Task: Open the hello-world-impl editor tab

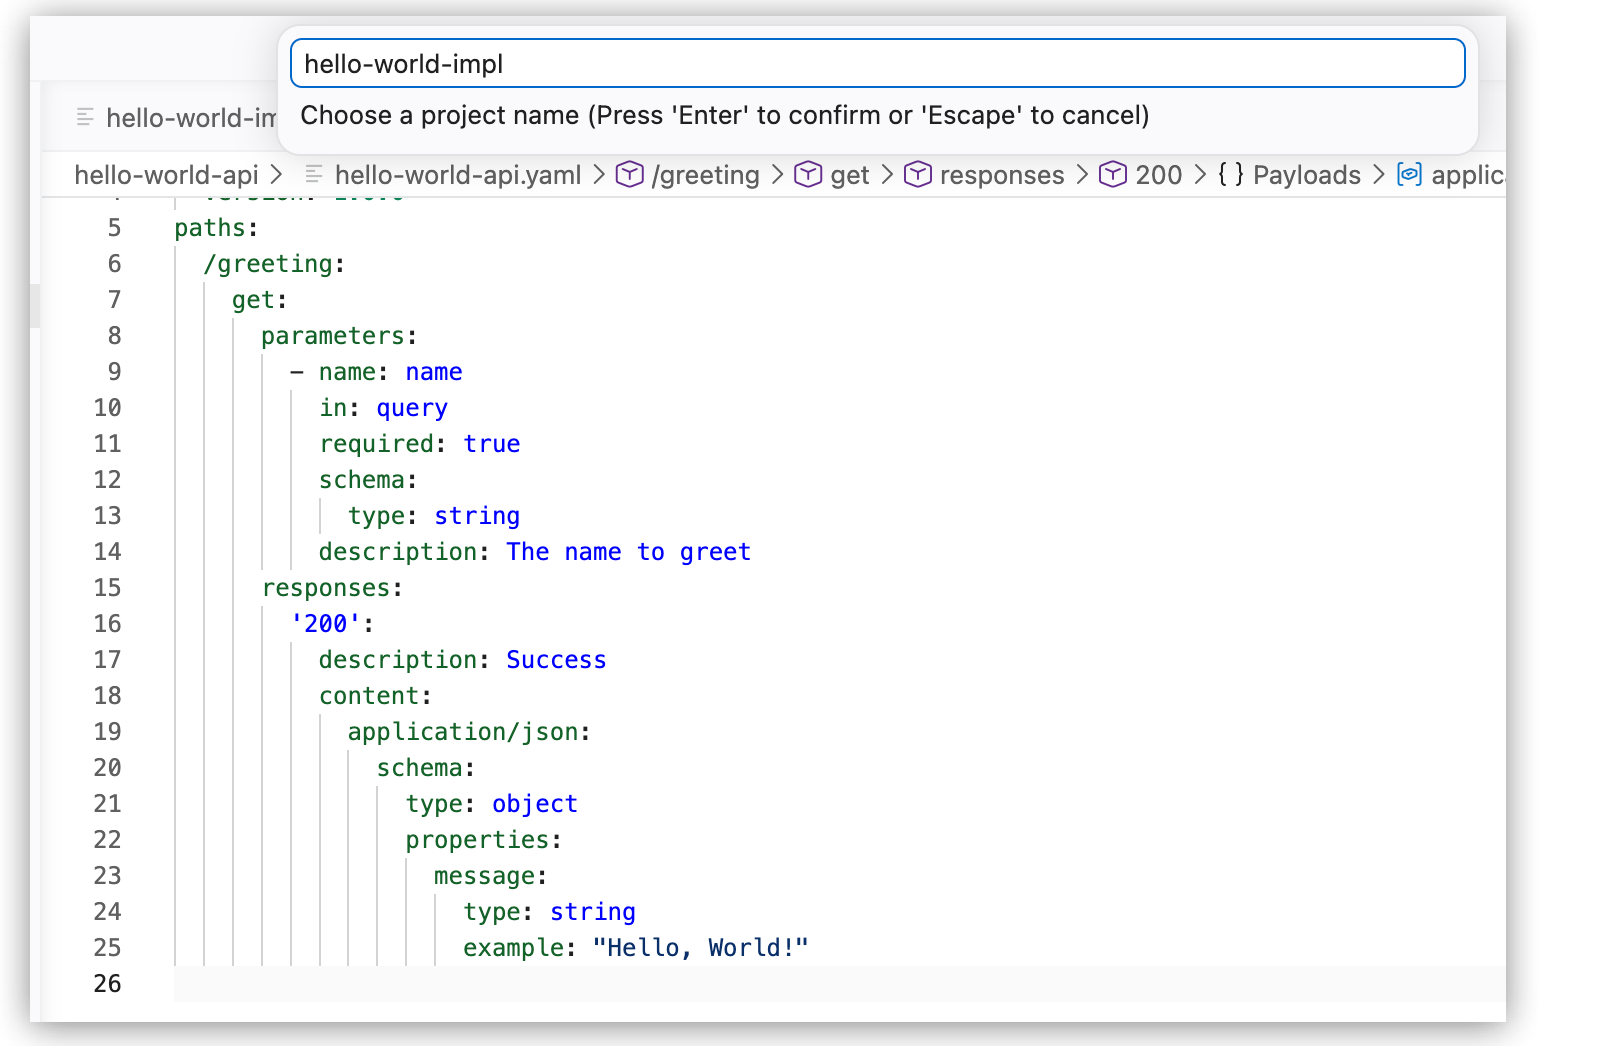Action: [x=176, y=118]
